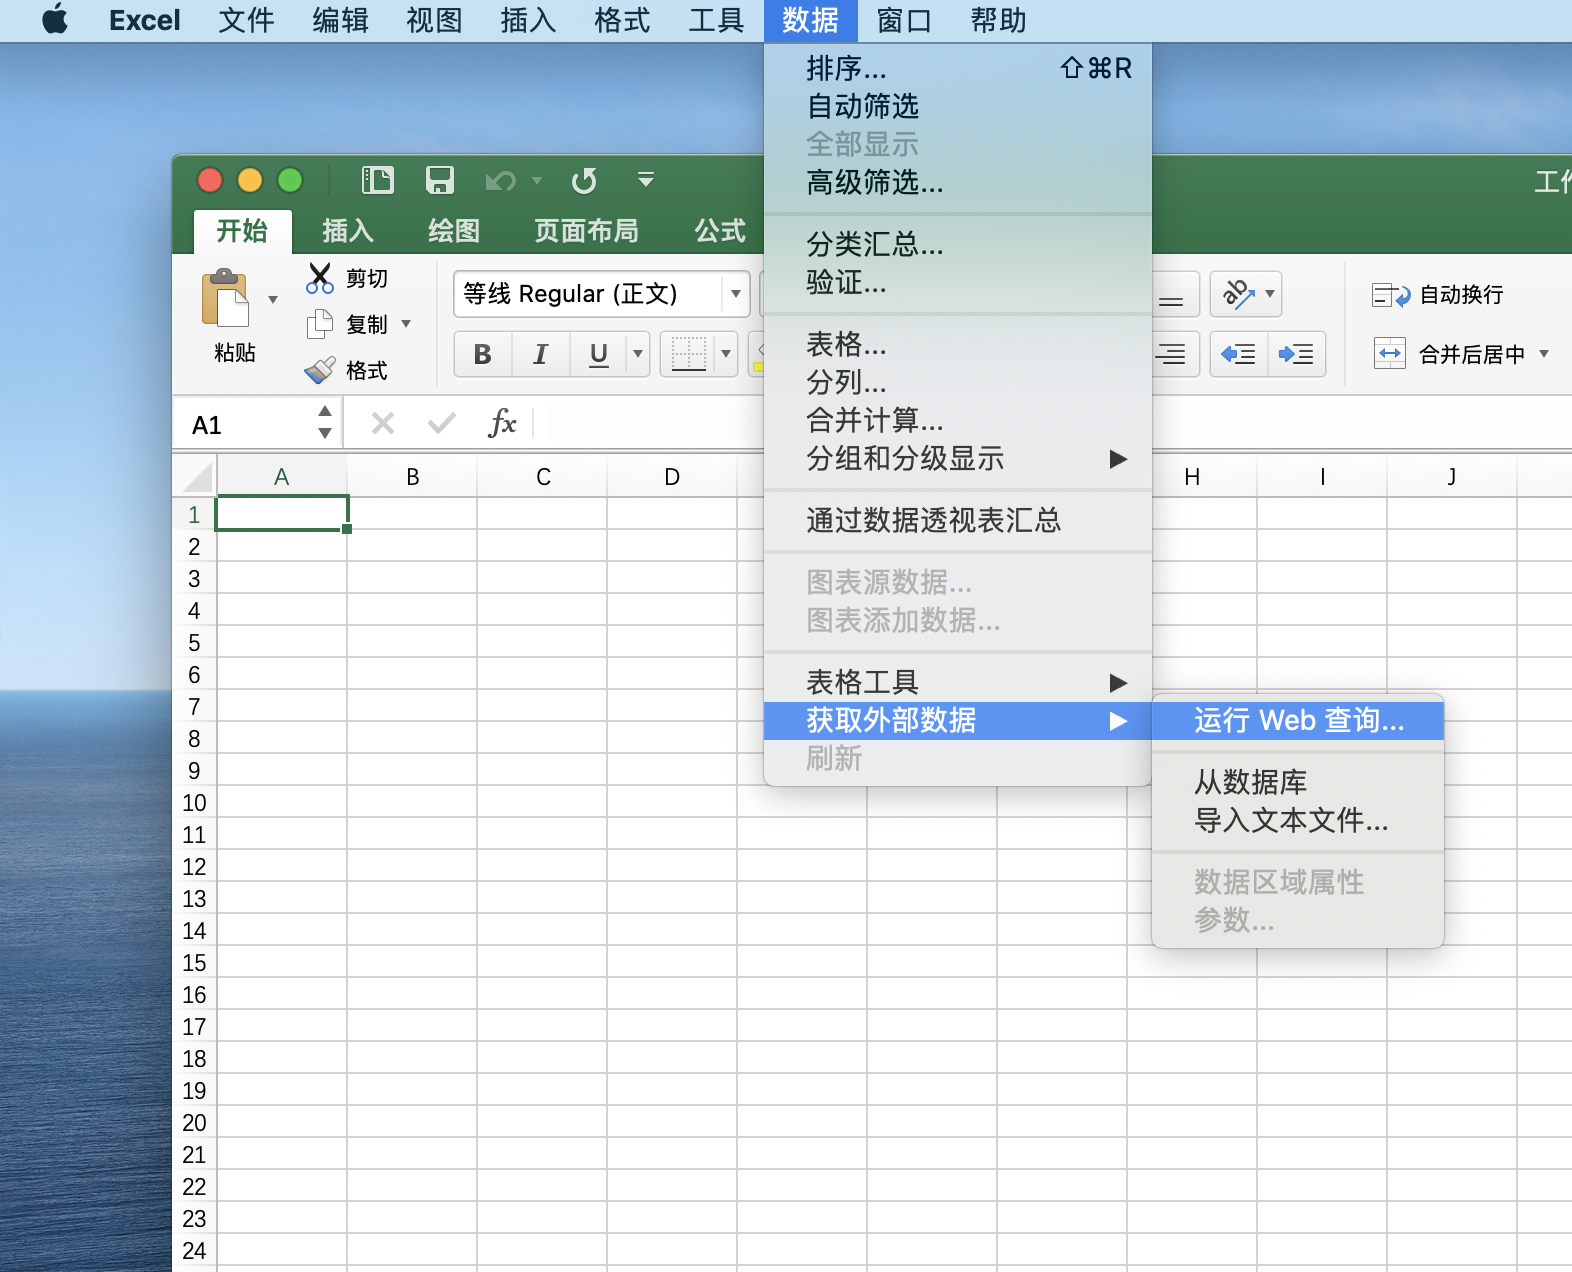Click the 剪切 scissors icon
The image size is (1572, 1272).
[320, 278]
